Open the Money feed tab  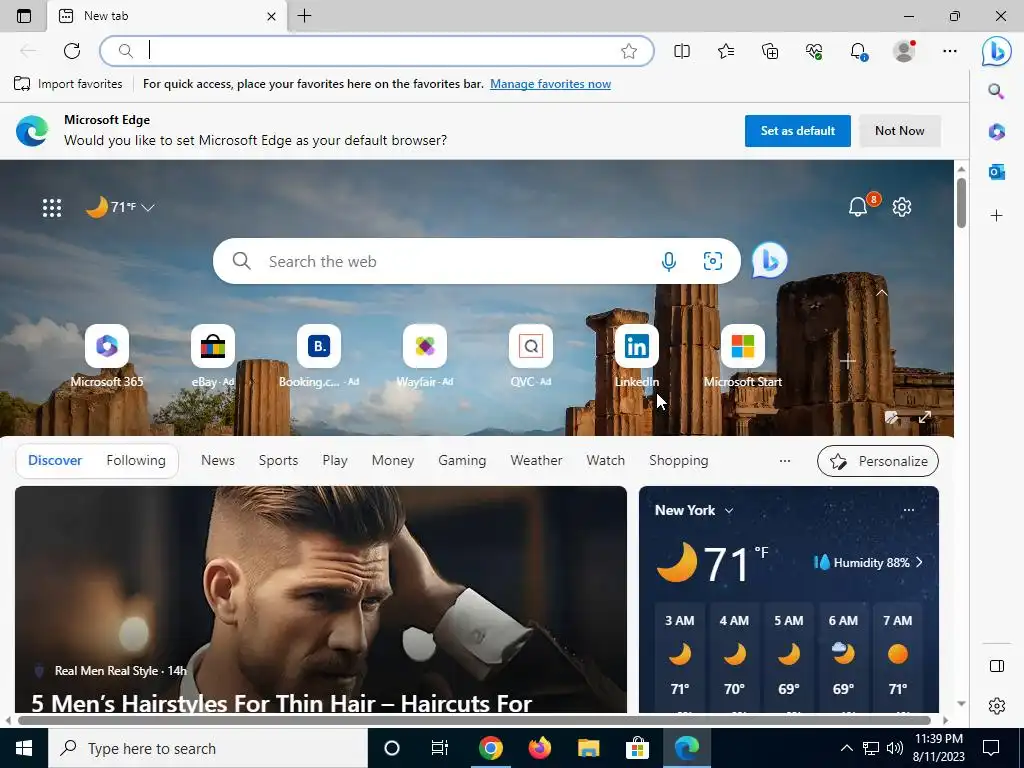pyautogui.click(x=392, y=460)
